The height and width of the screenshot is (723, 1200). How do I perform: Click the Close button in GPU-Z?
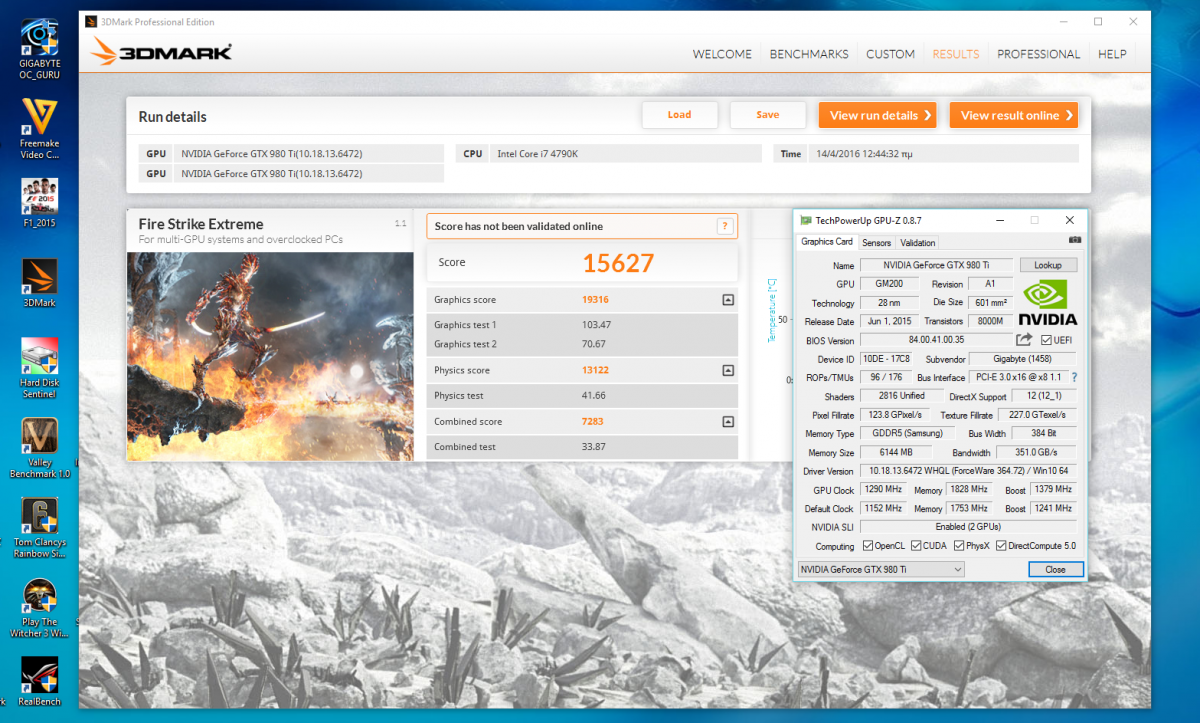(x=1055, y=569)
